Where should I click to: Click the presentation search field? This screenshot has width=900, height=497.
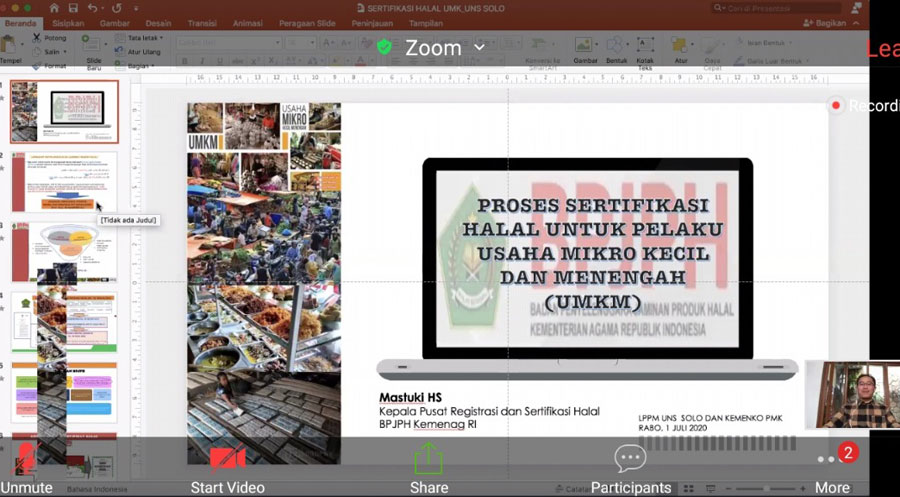(776, 8)
